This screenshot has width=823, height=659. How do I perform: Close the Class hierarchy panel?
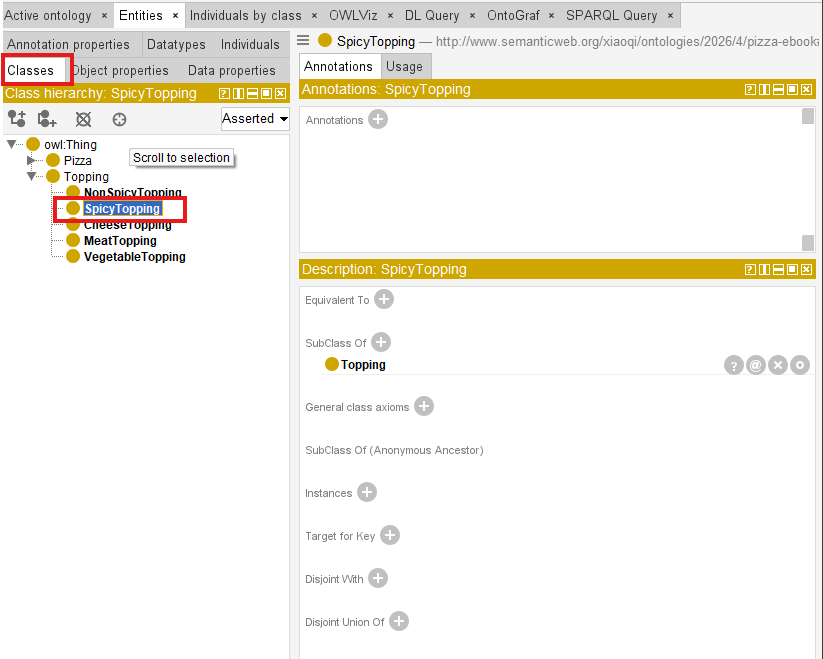coord(281,93)
